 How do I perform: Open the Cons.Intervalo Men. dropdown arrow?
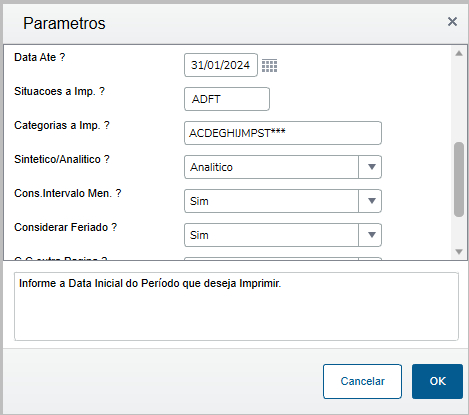pyautogui.click(x=371, y=201)
